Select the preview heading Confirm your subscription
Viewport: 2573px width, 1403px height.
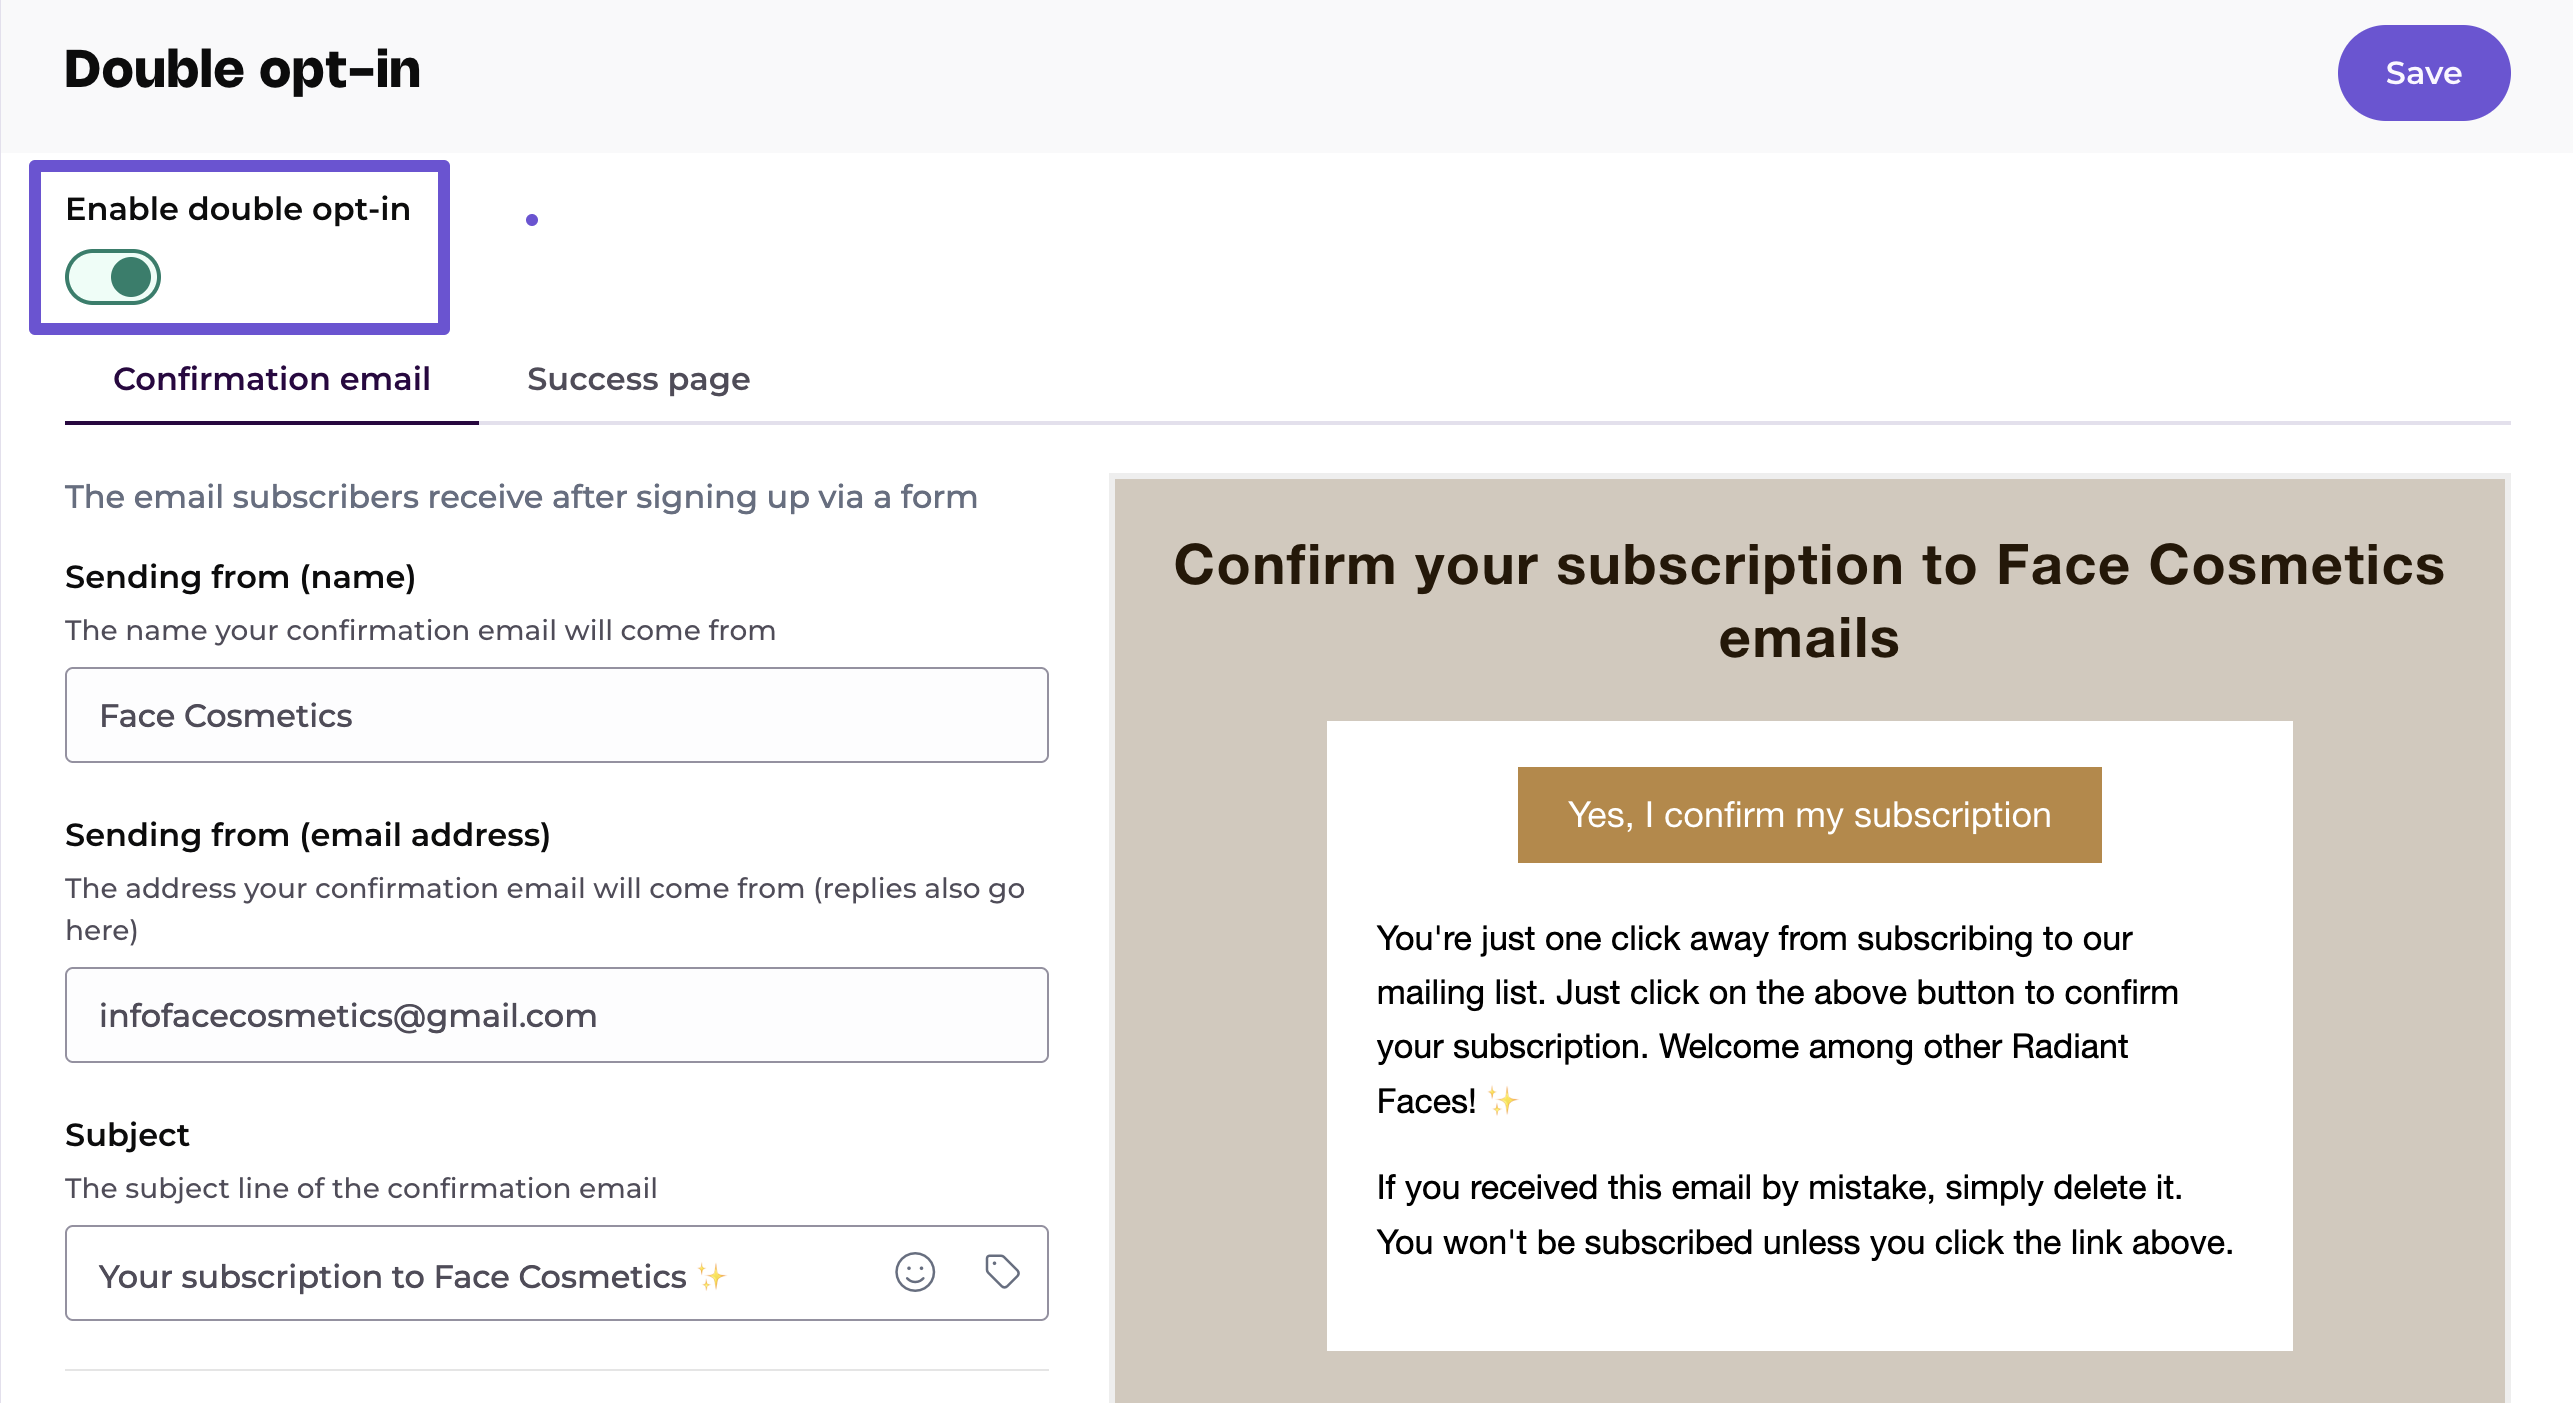click(1809, 601)
